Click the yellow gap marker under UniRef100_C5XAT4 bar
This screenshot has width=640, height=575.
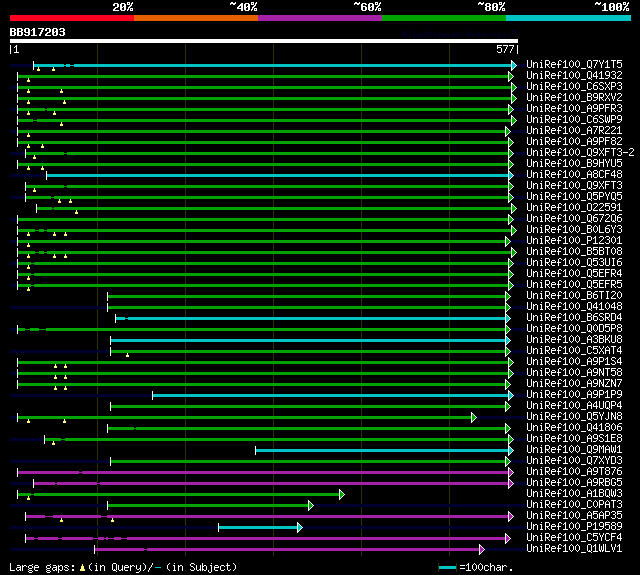[127, 355]
